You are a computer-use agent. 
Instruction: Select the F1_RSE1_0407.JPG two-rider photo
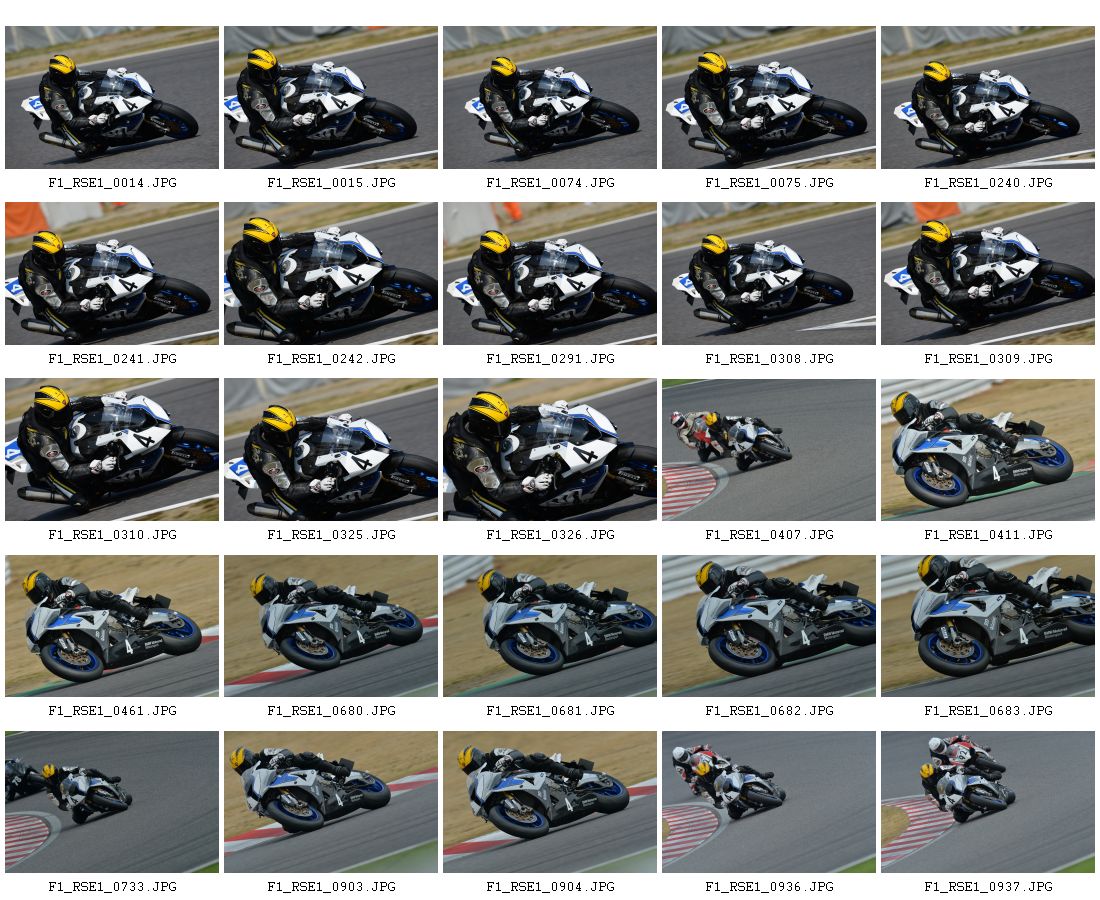[x=768, y=450]
